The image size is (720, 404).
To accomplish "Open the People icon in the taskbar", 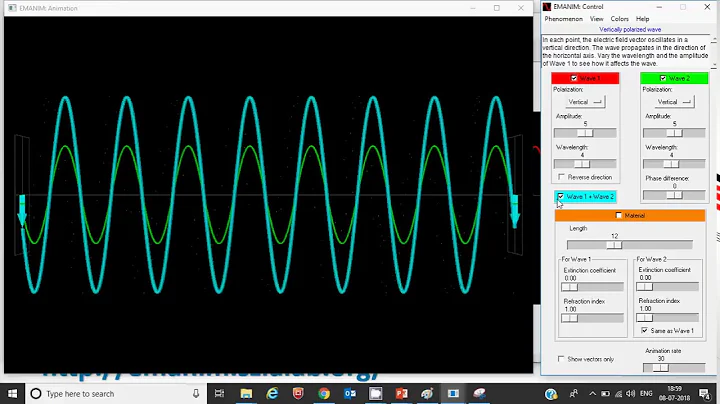I will click(574, 393).
